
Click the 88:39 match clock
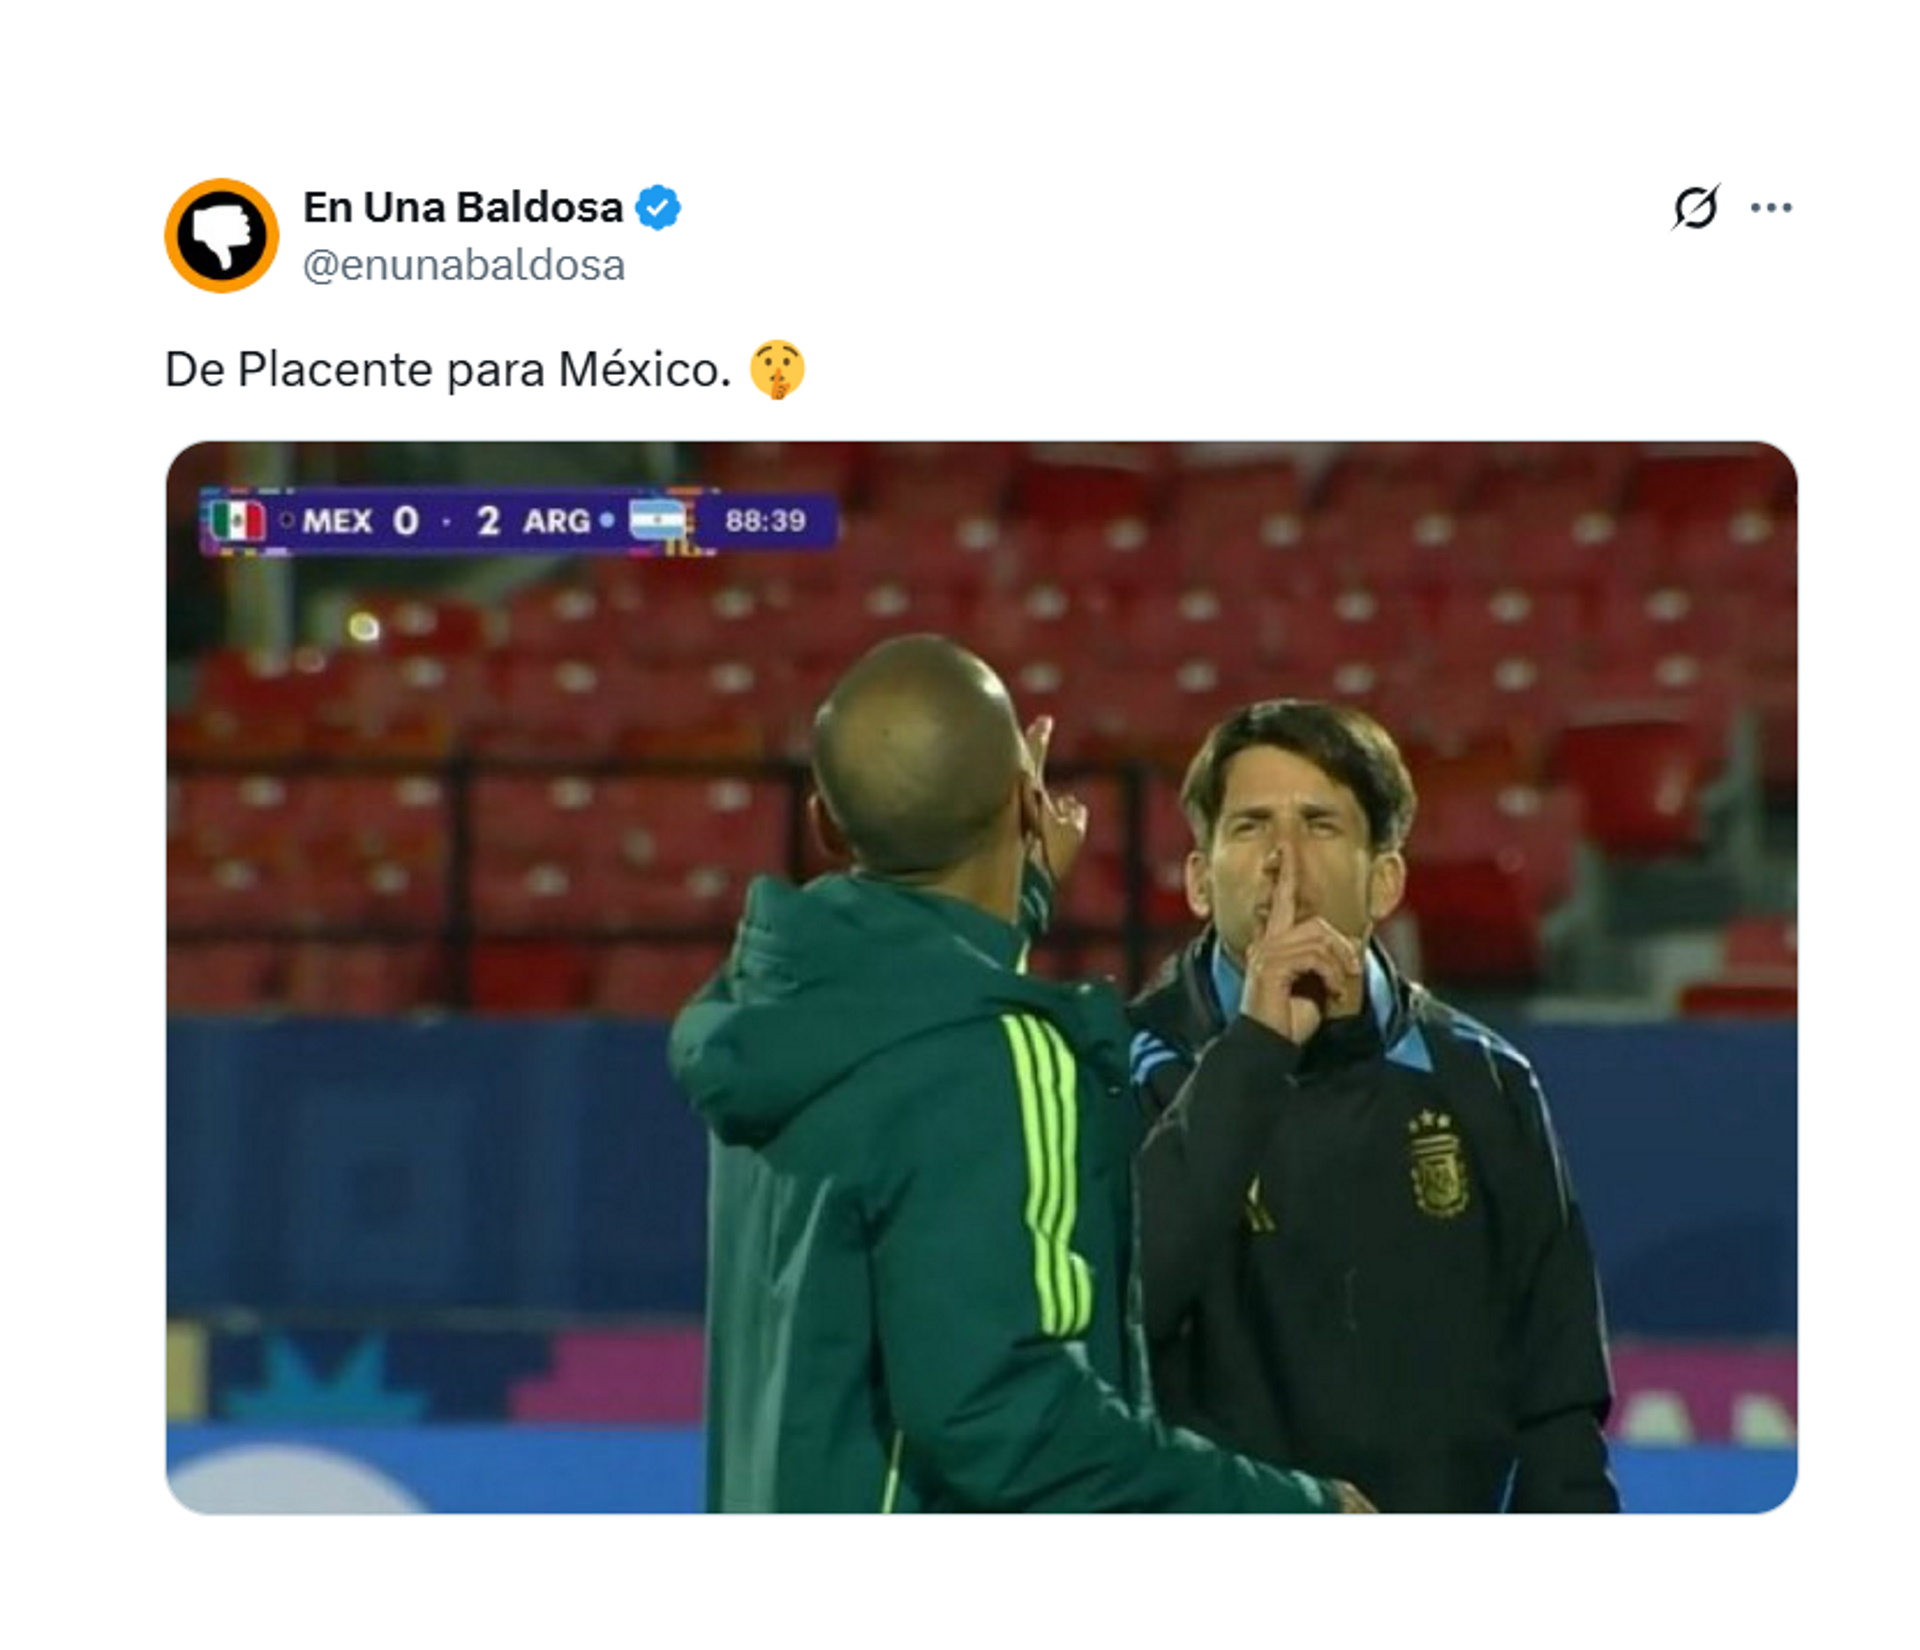(765, 521)
